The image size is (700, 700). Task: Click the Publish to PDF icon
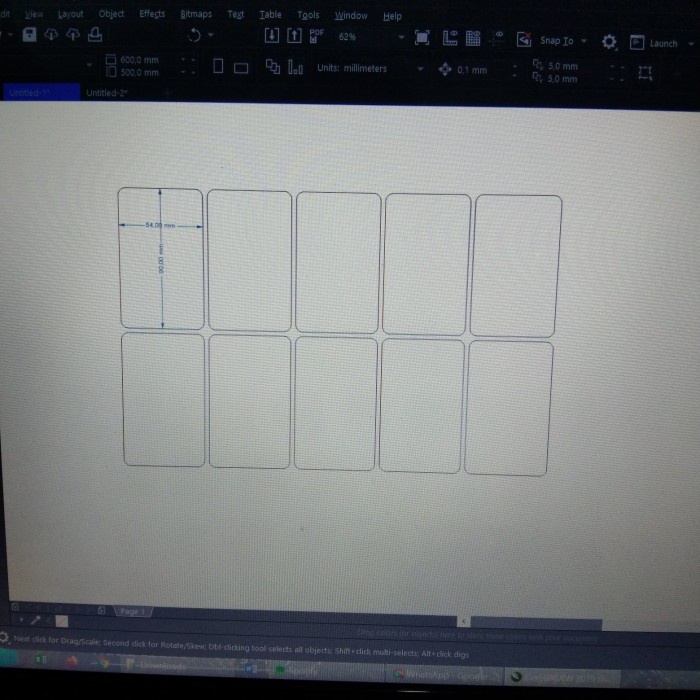(x=317, y=36)
